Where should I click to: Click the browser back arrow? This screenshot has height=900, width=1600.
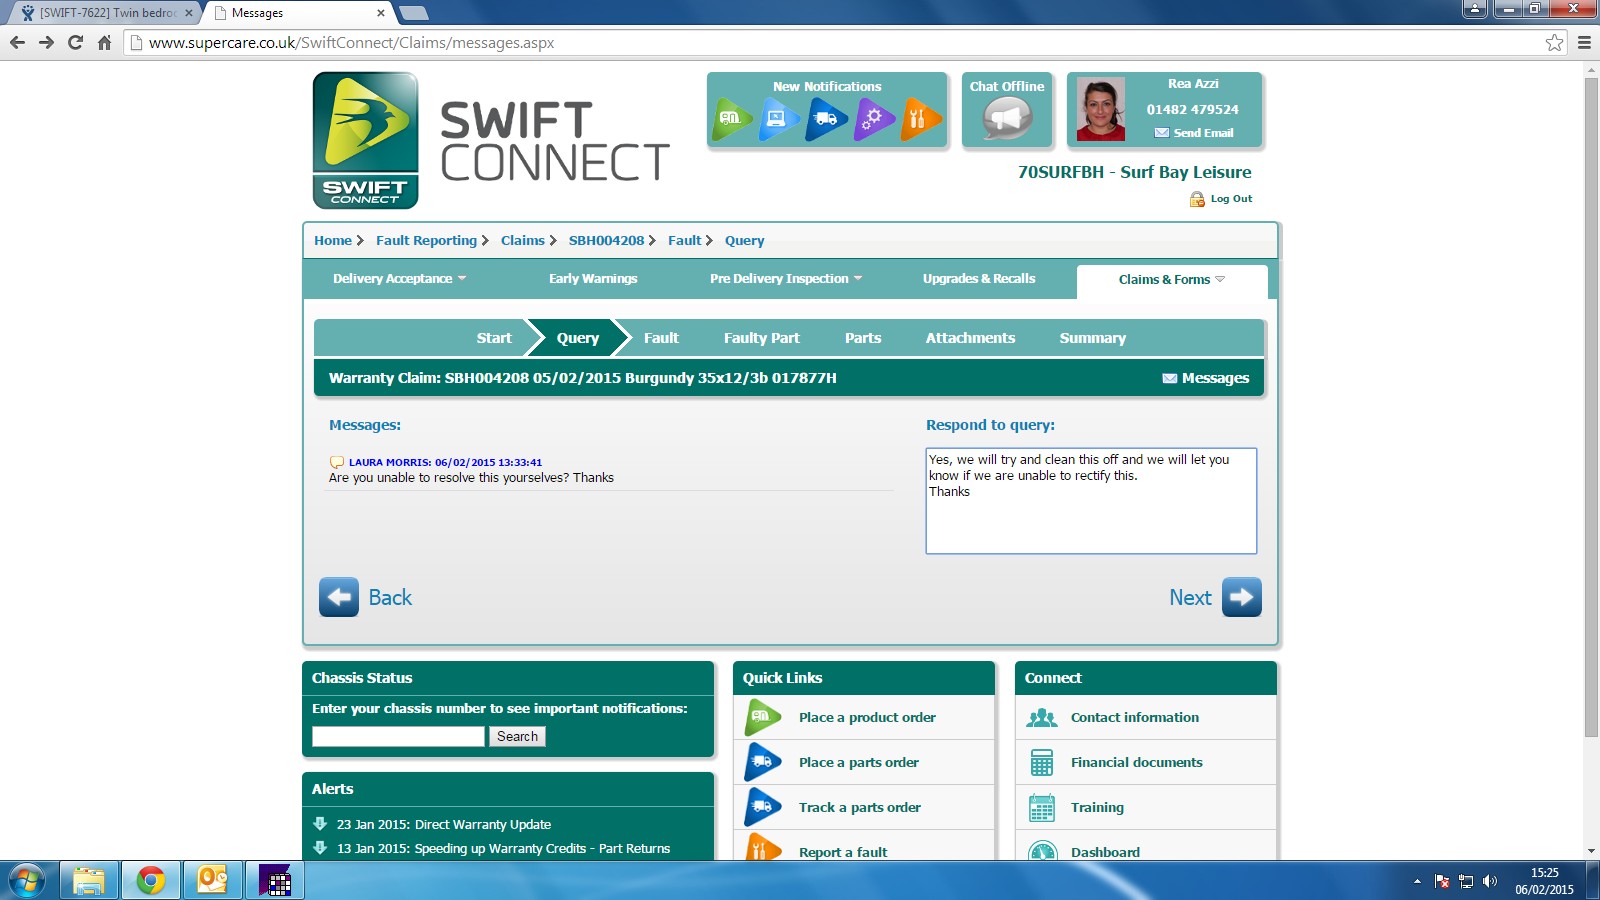point(17,42)
